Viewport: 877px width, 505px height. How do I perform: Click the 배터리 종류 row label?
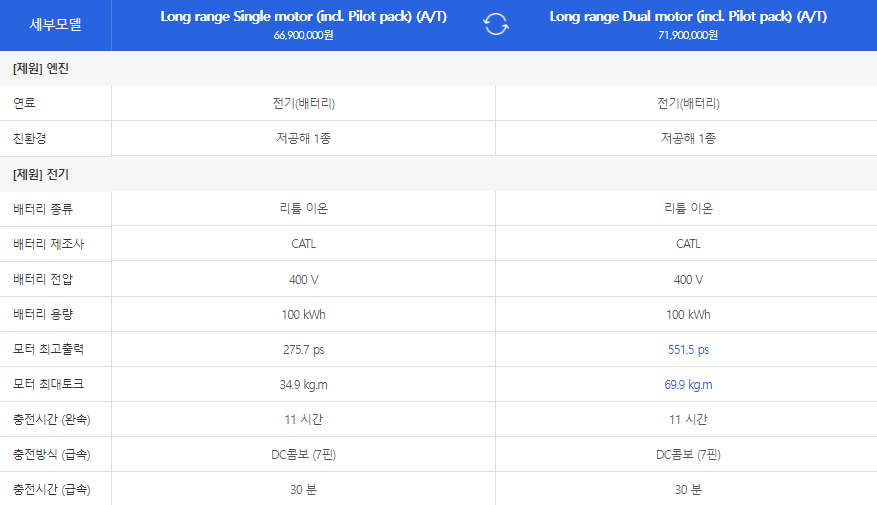(43, 209)
